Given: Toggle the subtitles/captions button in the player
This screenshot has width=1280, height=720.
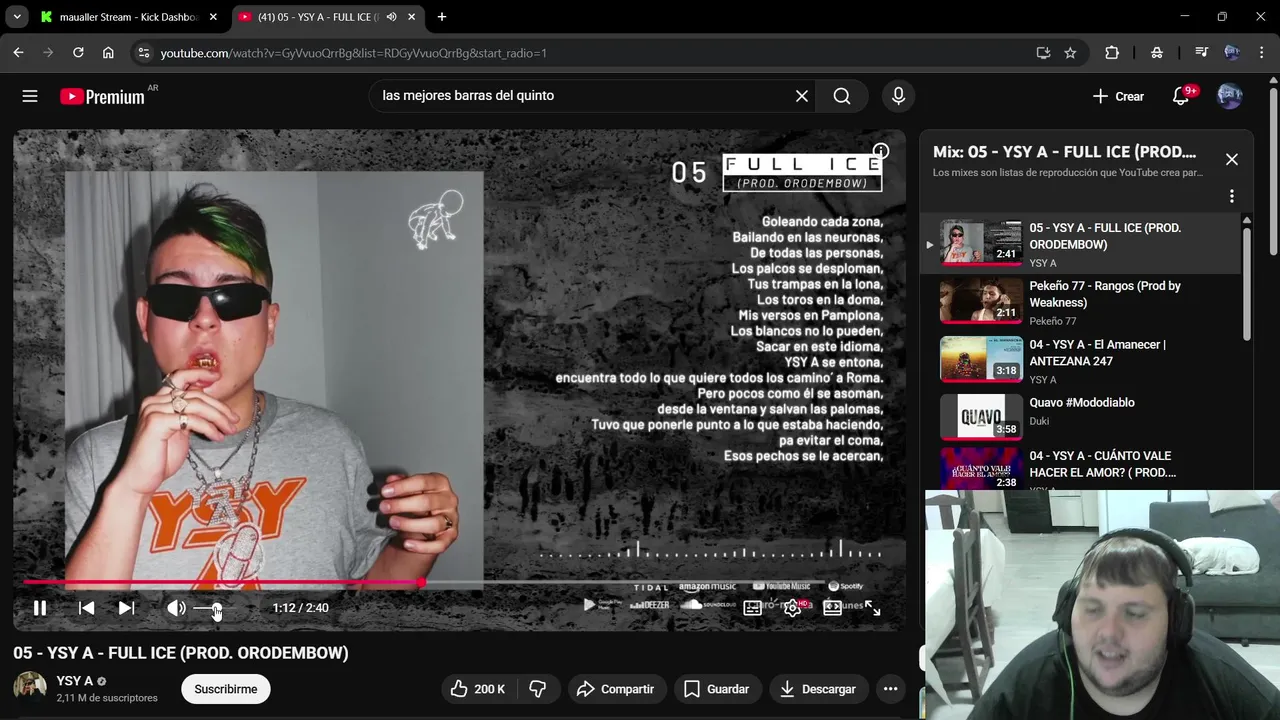Looking at the screenshot, I should click(752, 608).
